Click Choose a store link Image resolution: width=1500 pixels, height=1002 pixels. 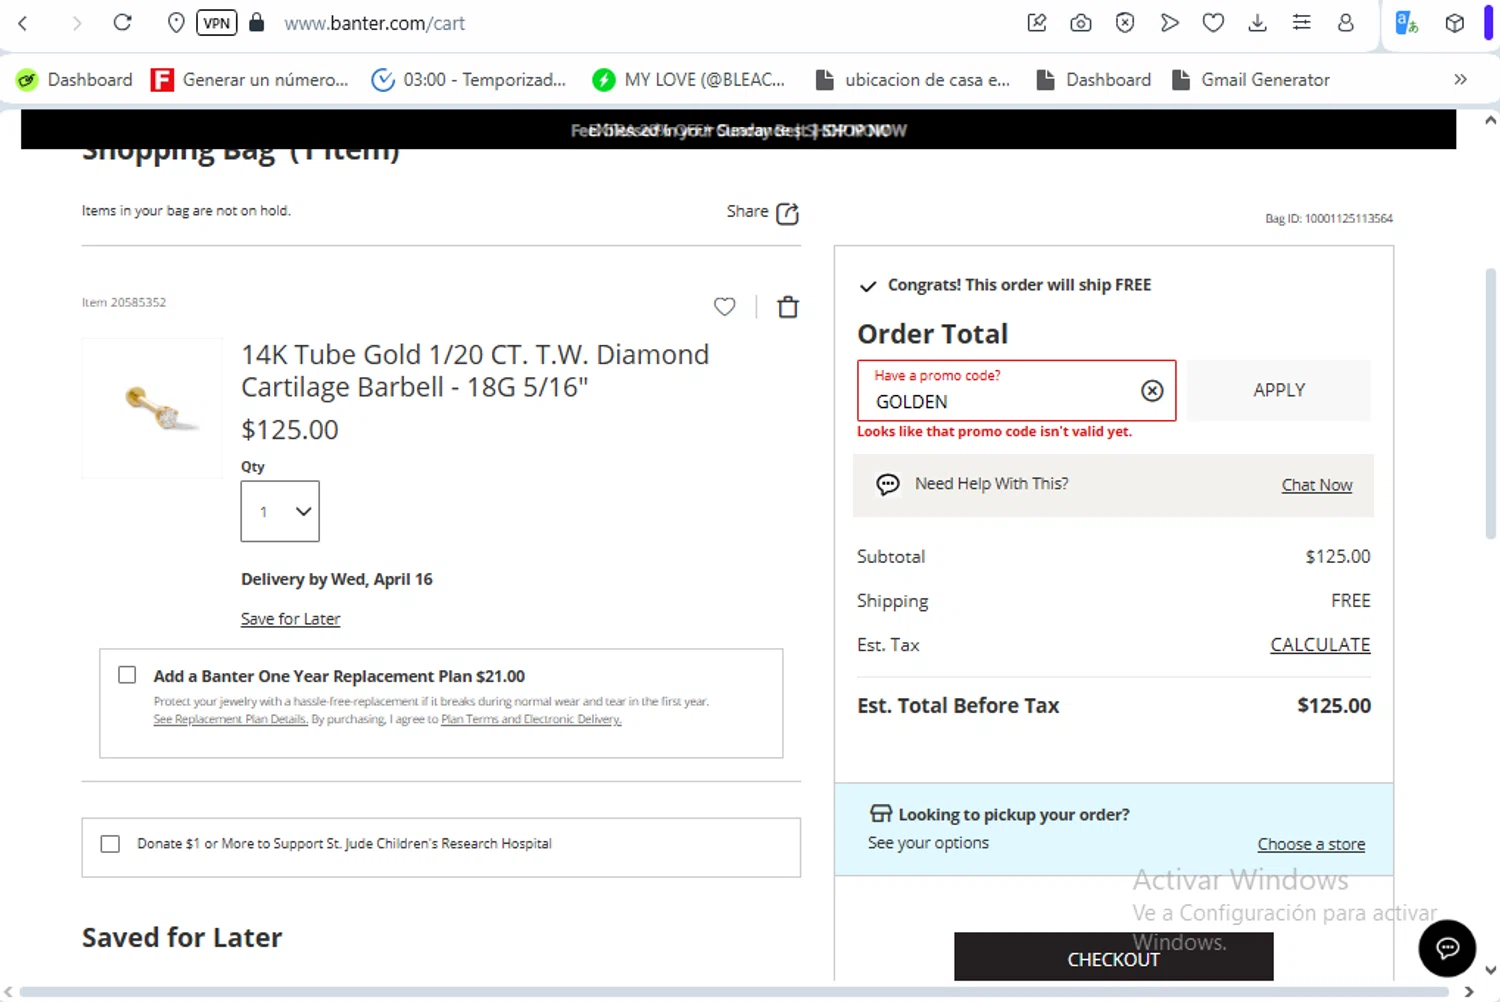[x=1311, y=844]
